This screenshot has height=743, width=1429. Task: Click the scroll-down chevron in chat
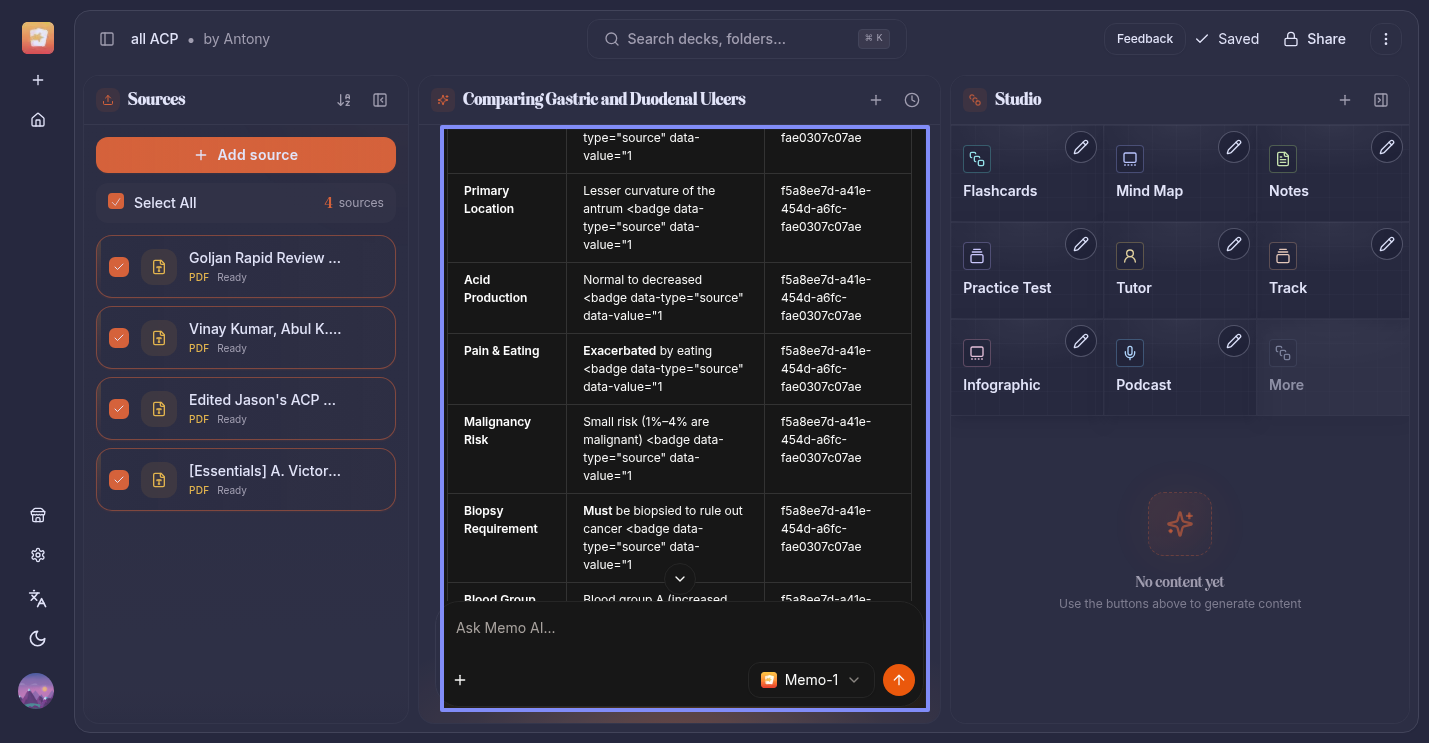680,579
